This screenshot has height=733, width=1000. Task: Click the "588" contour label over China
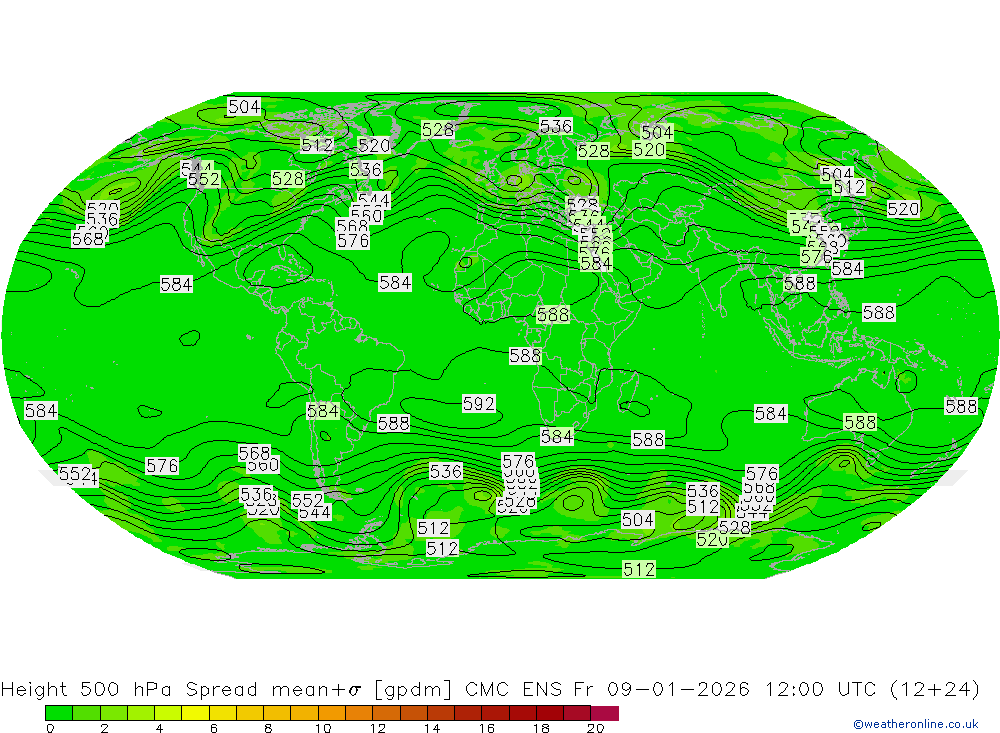point(799,283)
